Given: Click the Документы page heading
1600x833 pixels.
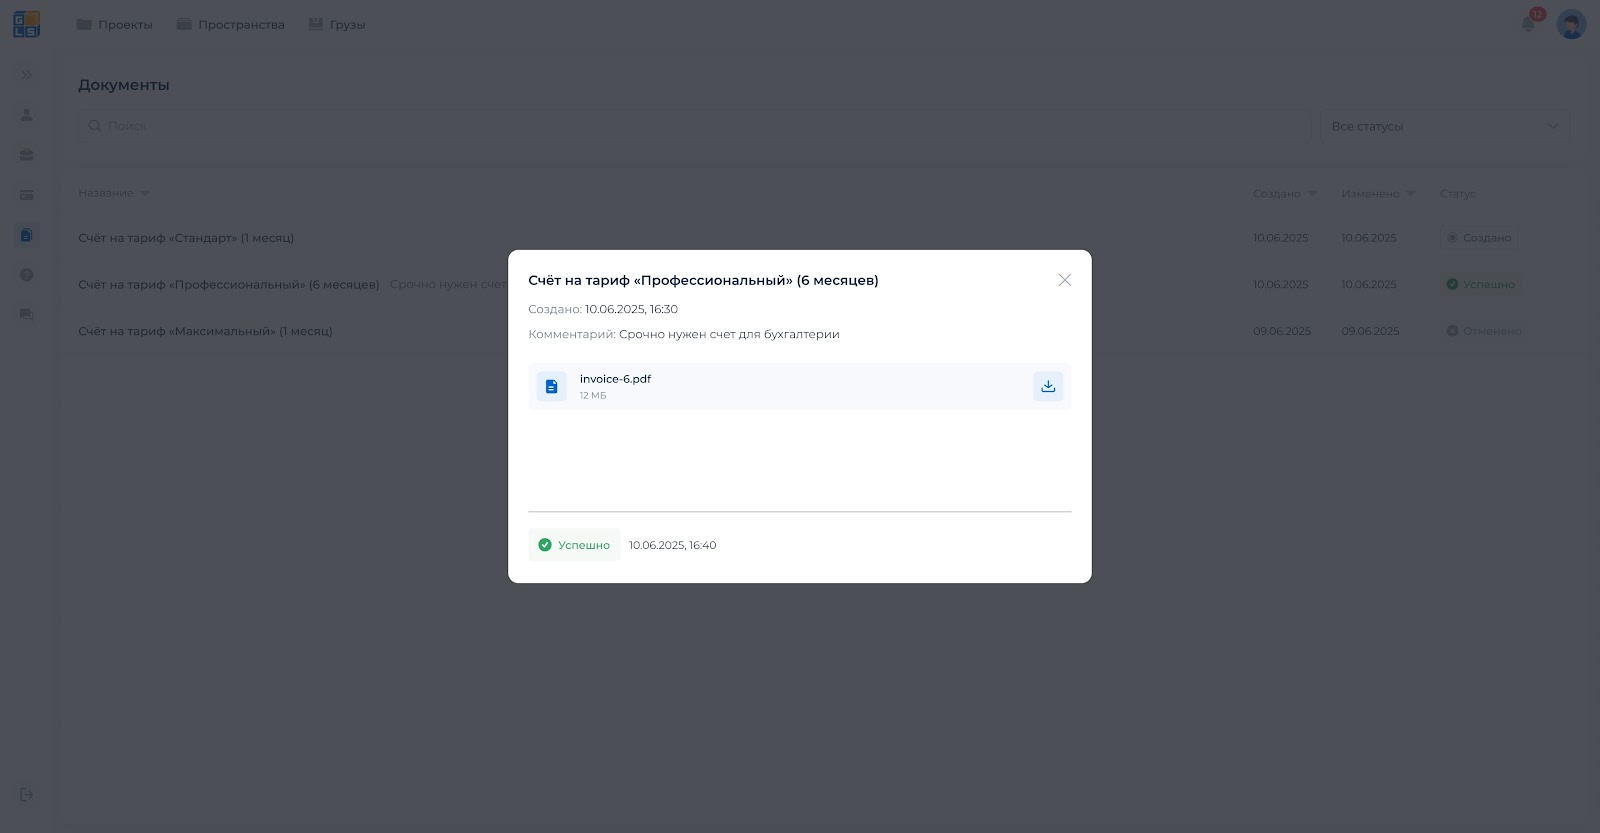Looking at the screenshot, I should pyautogui.click(x=124, y=85).
